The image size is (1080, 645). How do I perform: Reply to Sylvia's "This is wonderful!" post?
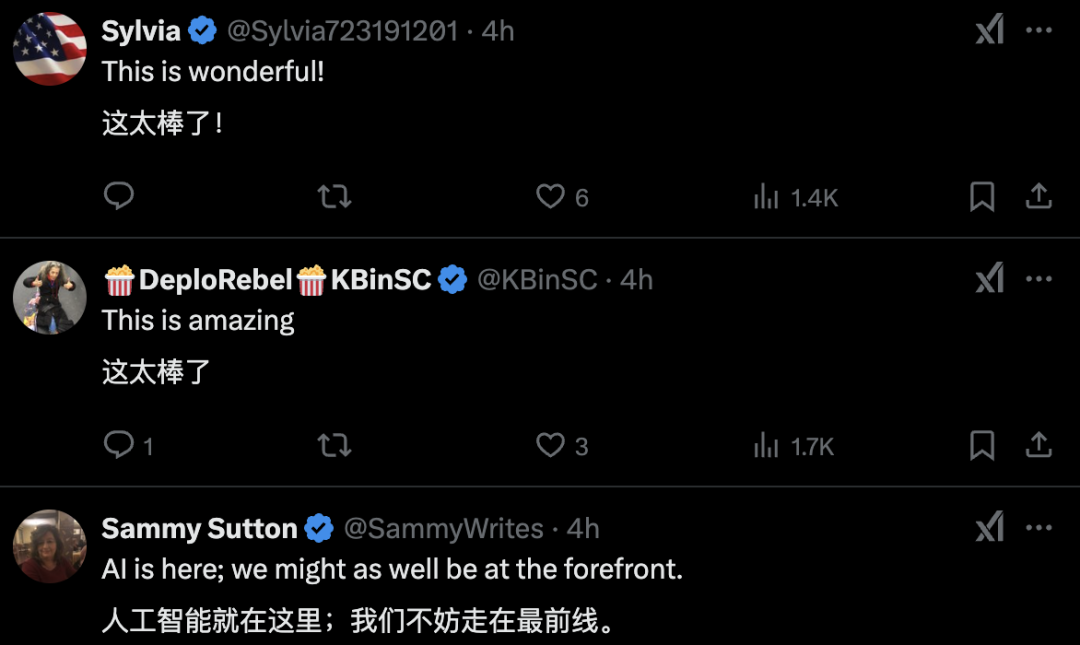pyautogui.click(x=119, y=196)
